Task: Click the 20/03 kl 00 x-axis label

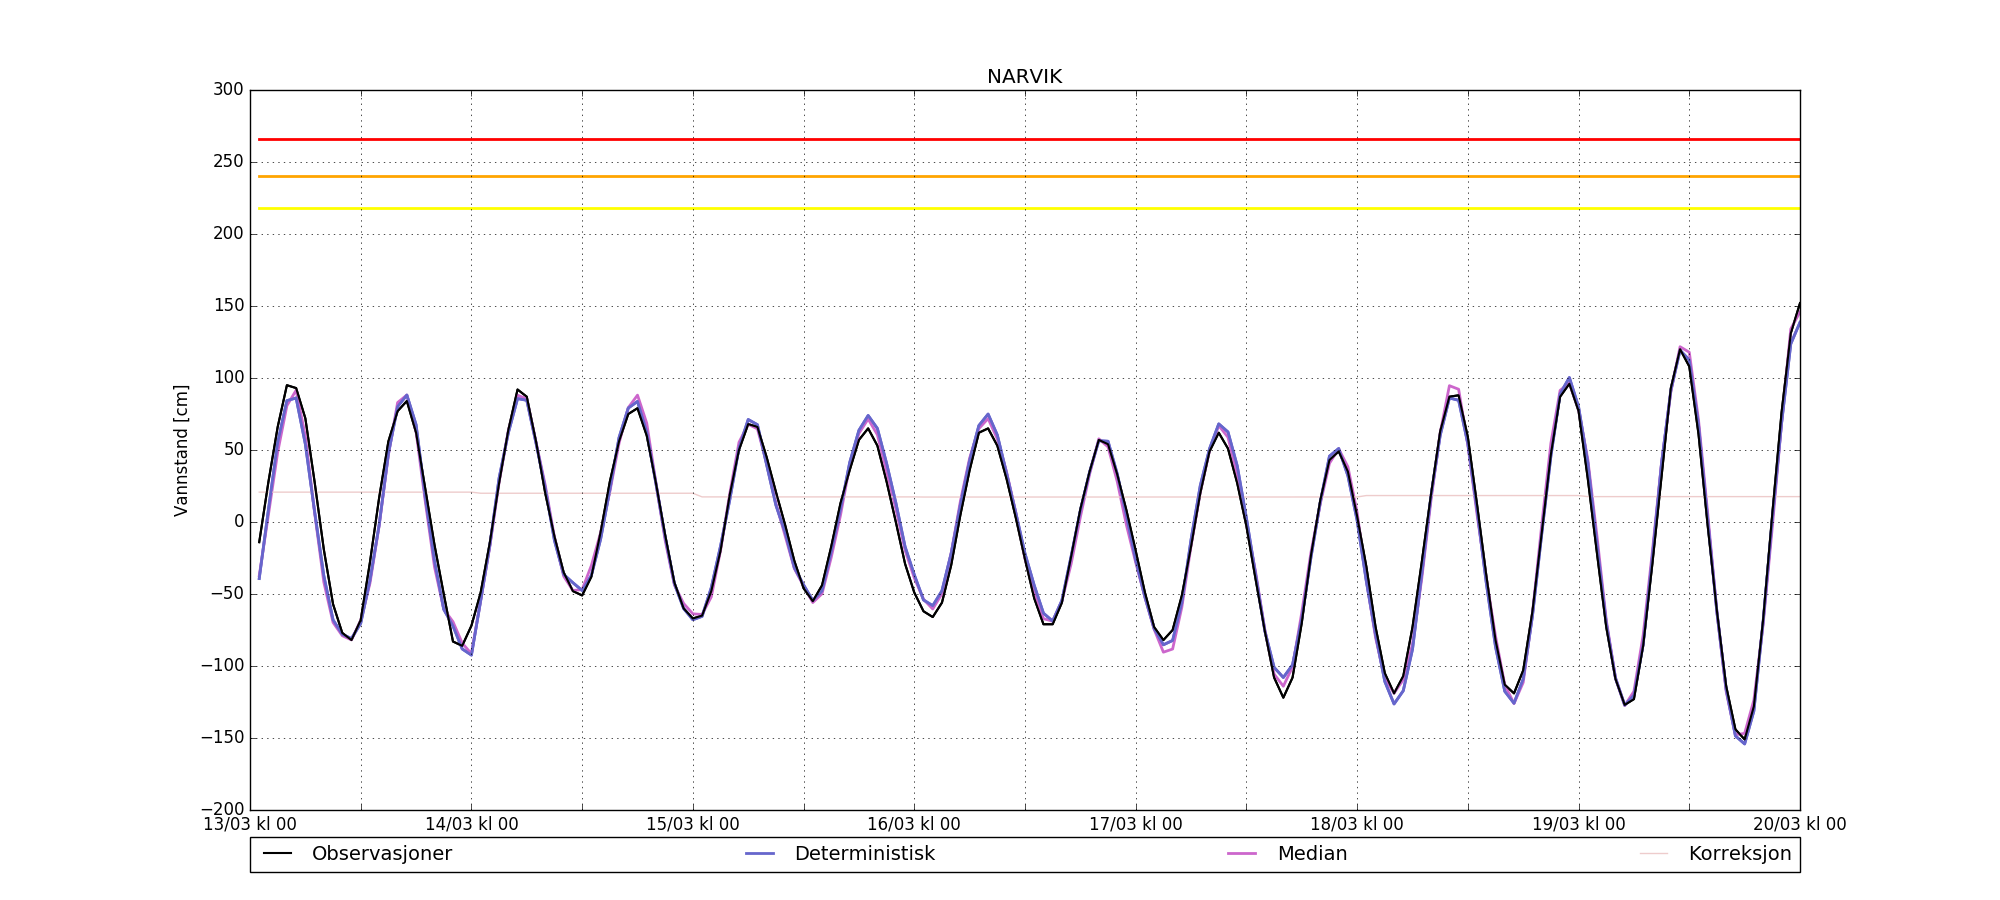Action: (x=1799, y=825)
